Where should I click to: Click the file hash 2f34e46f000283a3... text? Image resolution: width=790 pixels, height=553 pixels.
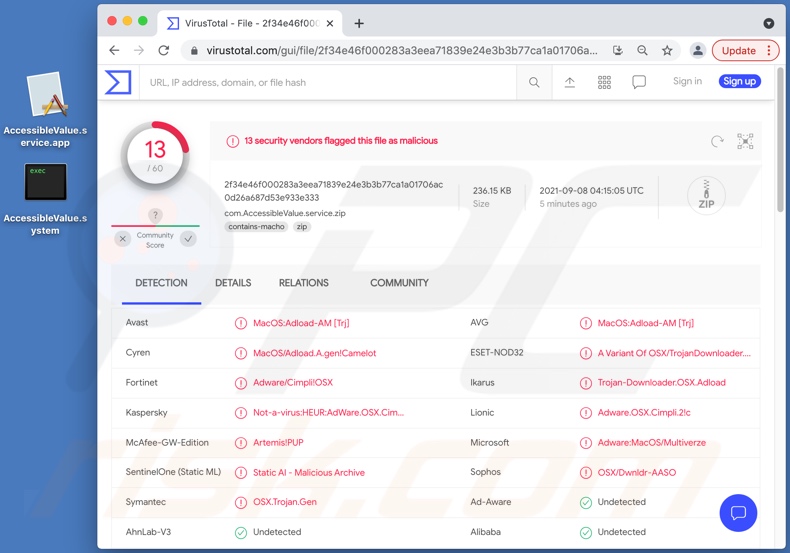334,191
